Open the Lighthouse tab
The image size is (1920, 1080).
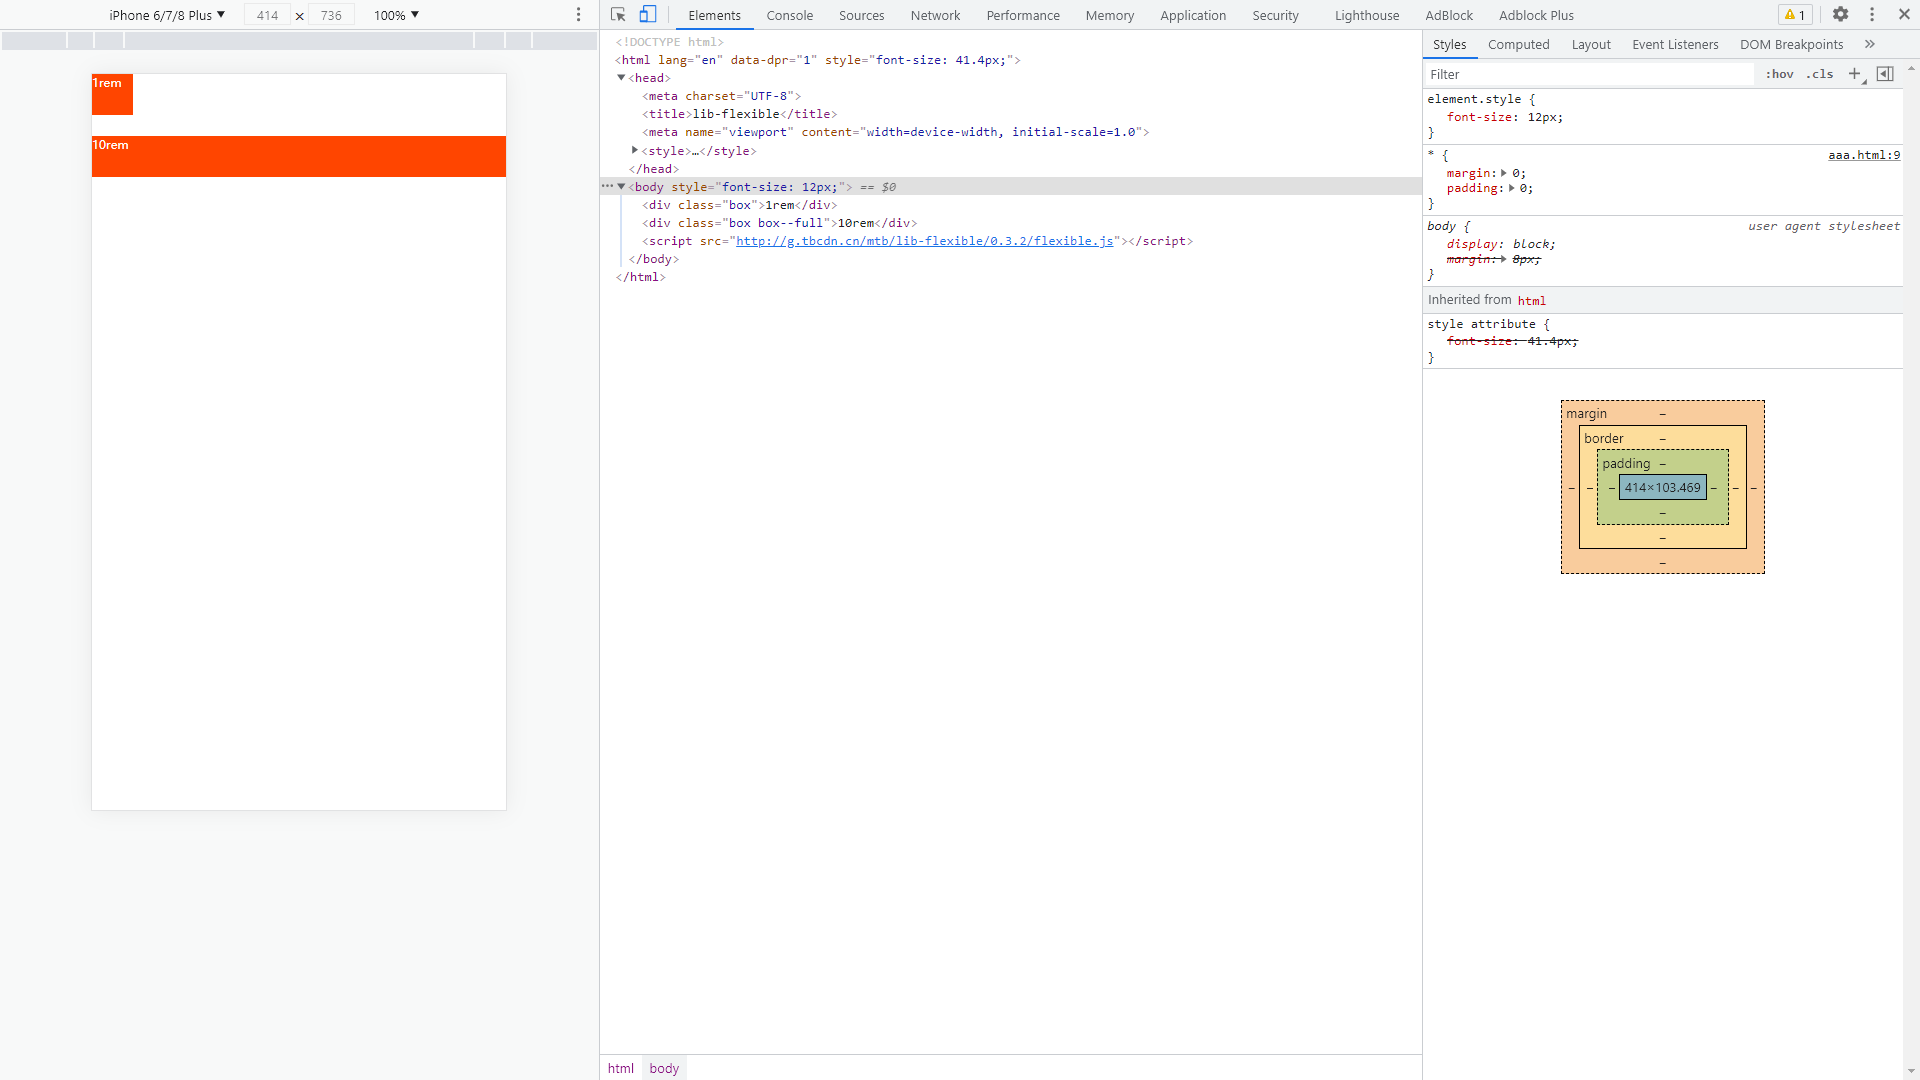click(x=1367, y=15)
